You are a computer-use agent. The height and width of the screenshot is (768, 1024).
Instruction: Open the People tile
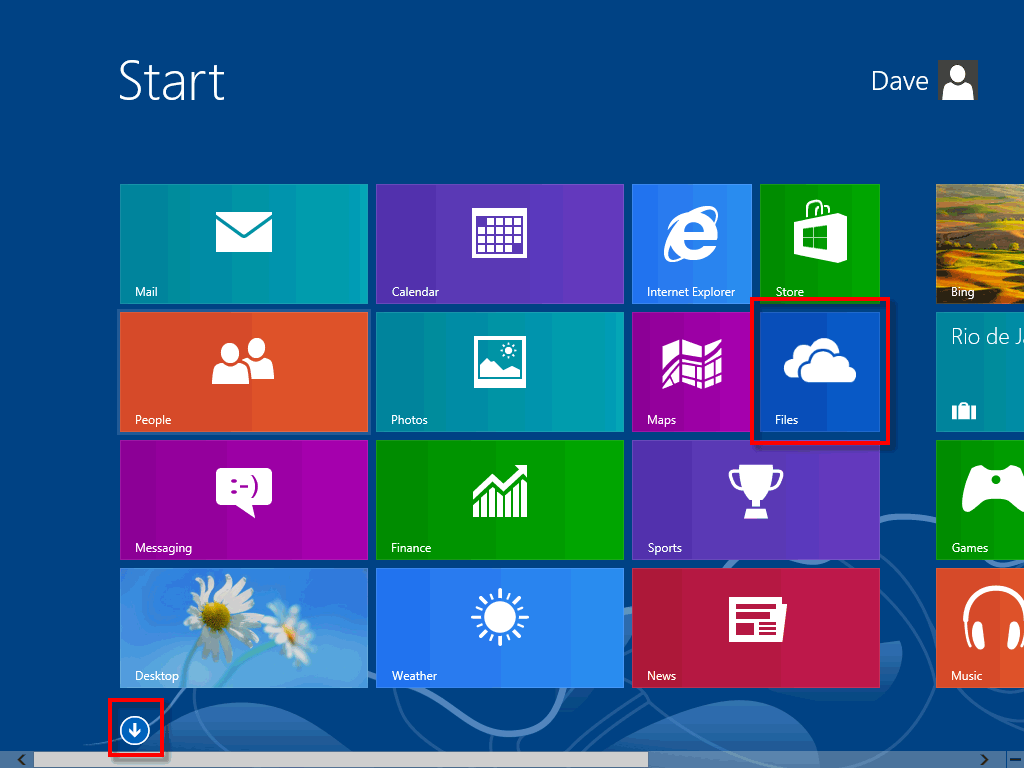[244, 372]
